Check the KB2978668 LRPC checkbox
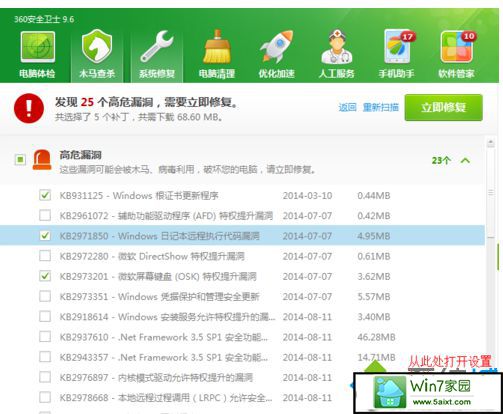The height and width of the screenshot is (414, 503). click(45, 397)
